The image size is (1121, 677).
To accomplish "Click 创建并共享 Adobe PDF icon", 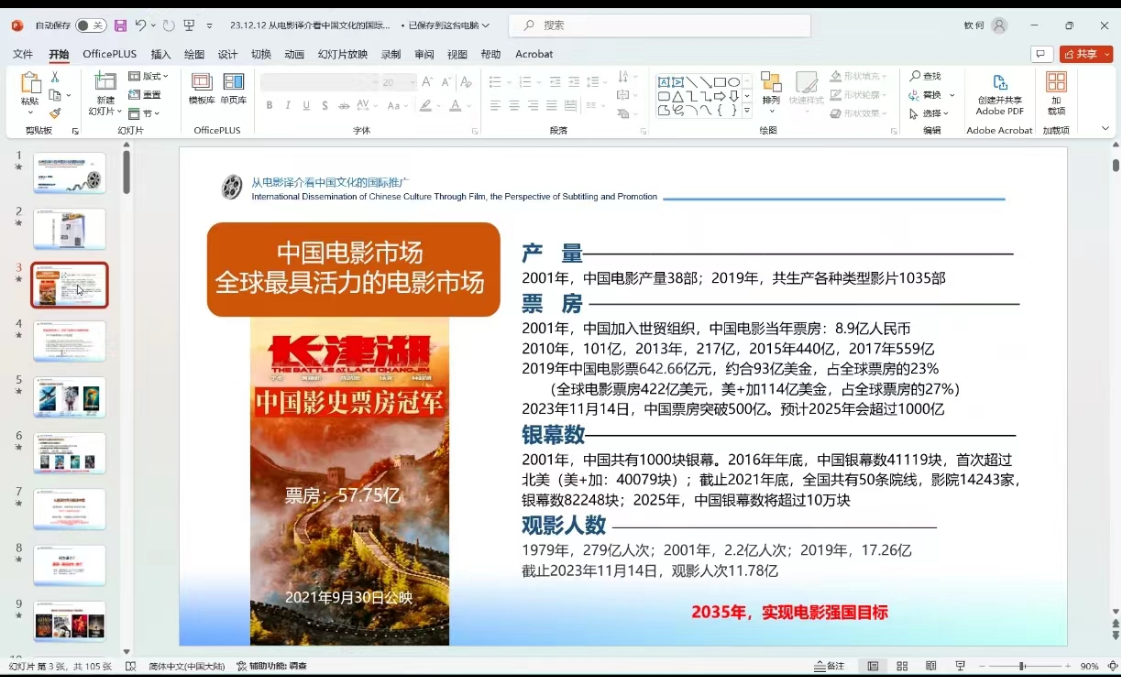I will pyautogui.click(x=999, y=92).
